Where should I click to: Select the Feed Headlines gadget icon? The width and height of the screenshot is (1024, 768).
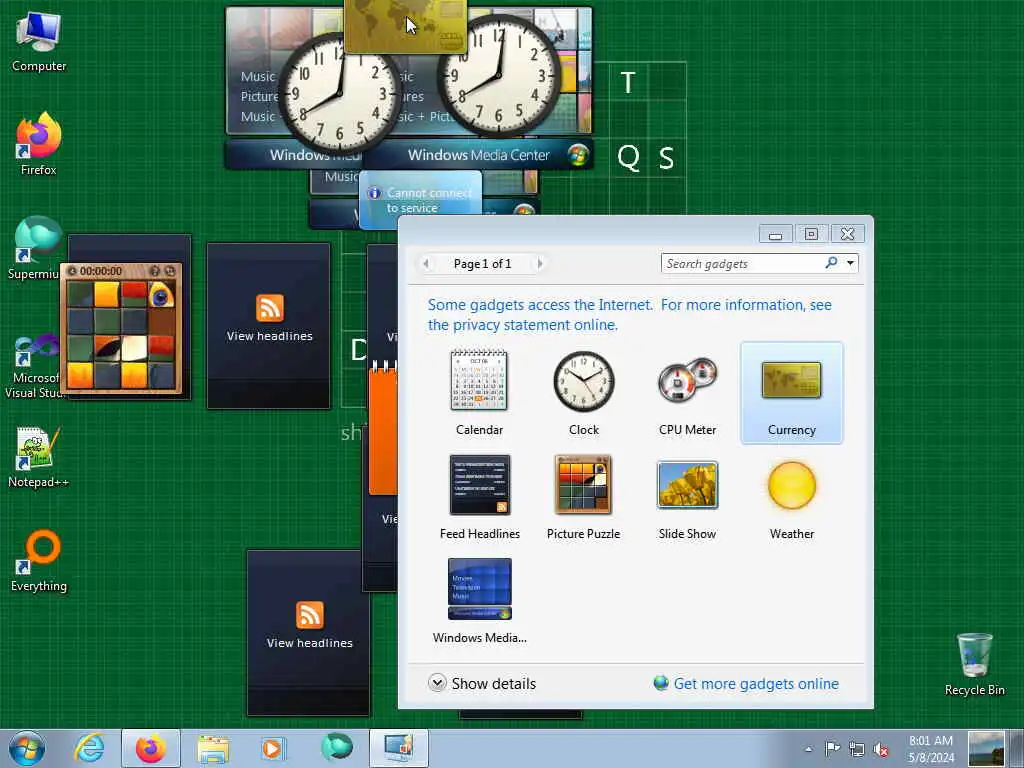(x=480, y=485)
